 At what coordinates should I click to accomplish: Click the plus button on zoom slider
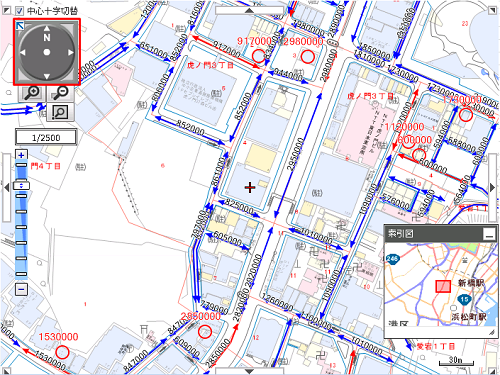(21, 155)
